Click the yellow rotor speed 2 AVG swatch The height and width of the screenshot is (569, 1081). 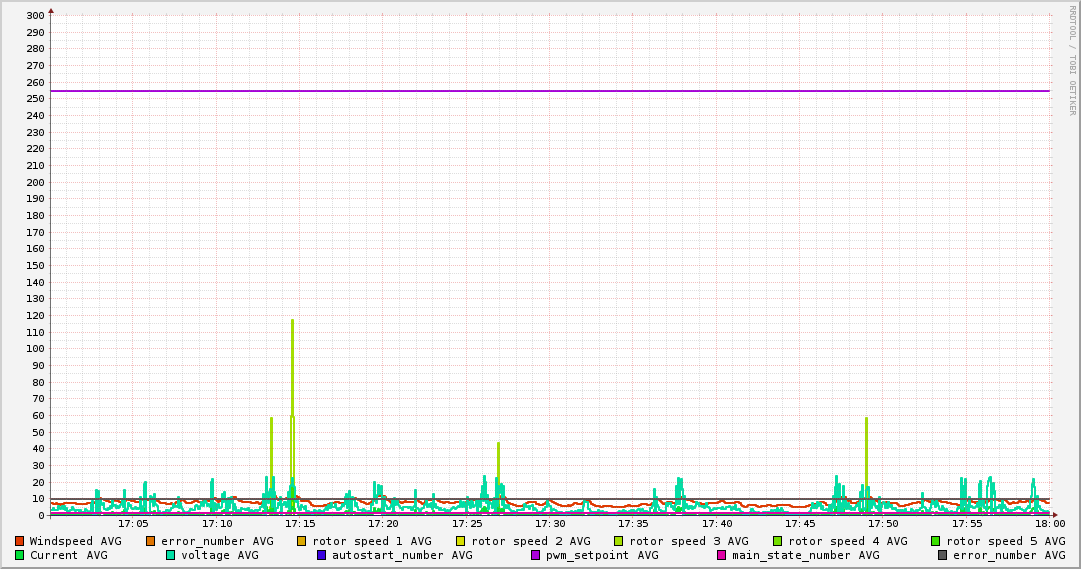[x=461, y=541]
